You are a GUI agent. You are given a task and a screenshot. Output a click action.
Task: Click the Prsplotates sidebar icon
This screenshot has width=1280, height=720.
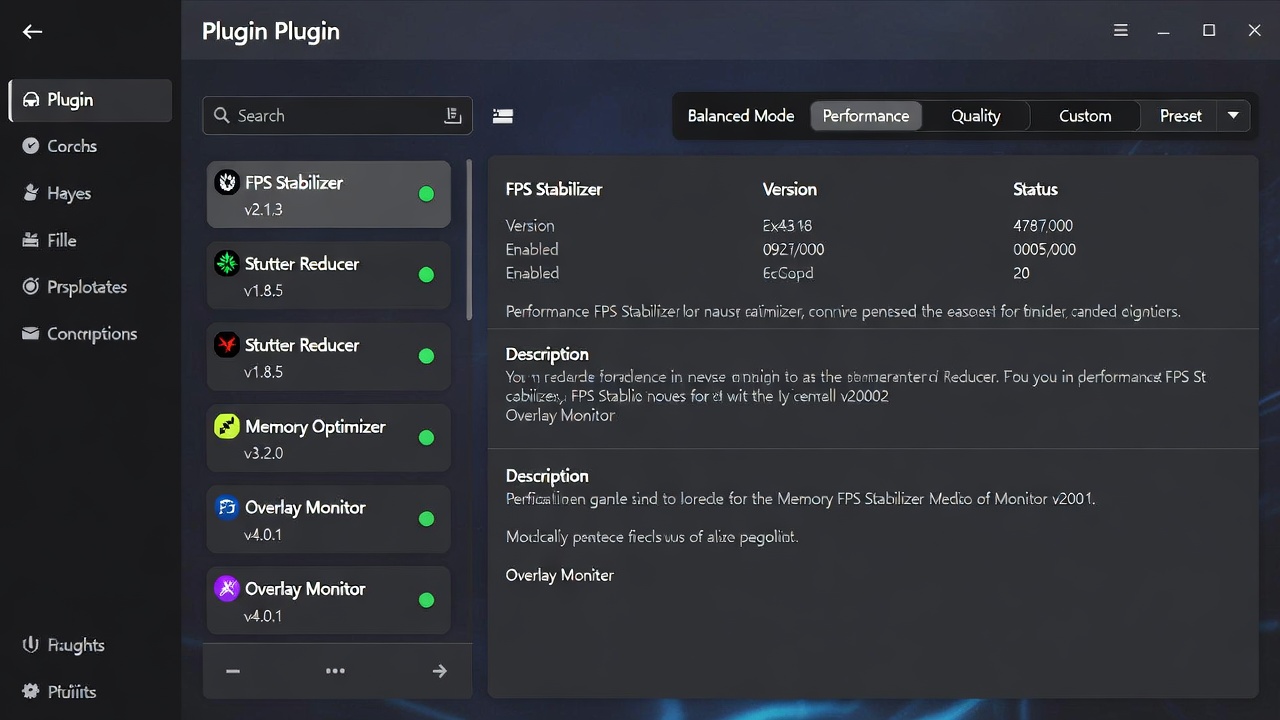pyautogui.click(x=30, y=287)
